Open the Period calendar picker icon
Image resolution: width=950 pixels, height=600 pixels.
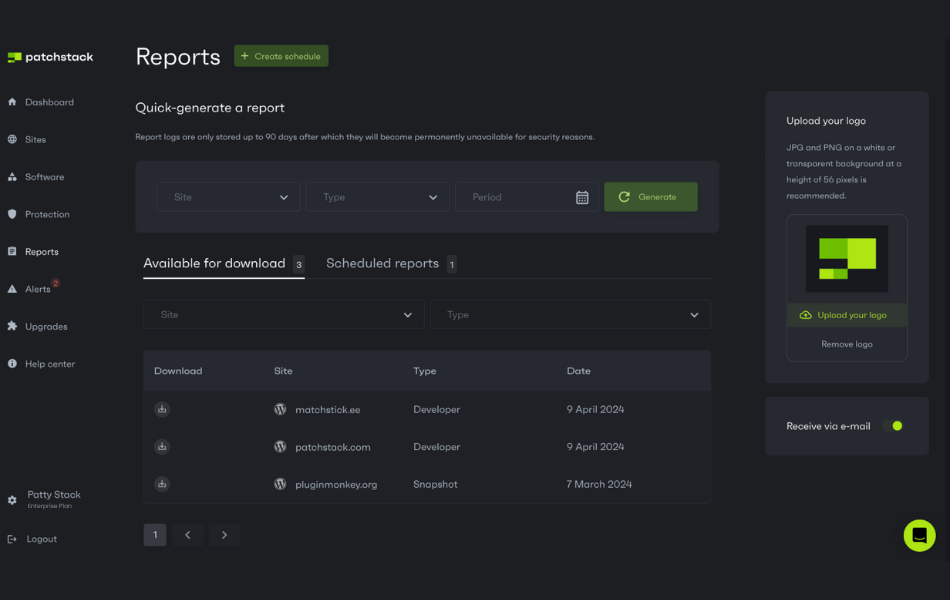[x=582, y=197]
